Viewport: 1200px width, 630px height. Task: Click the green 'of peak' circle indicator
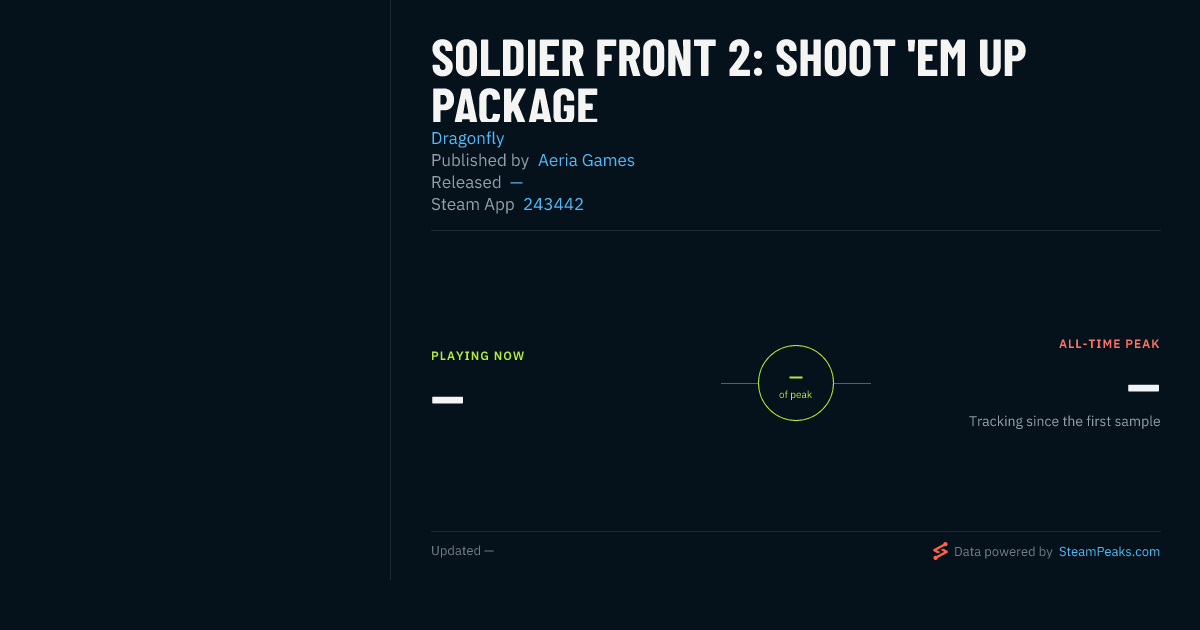tap(796, 383)
